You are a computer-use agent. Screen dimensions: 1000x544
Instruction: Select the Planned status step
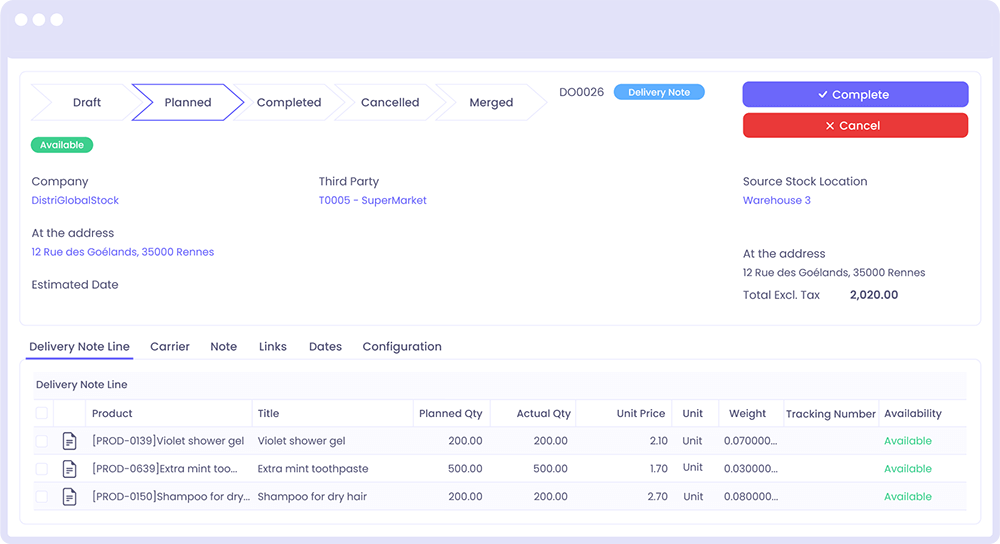click(188, 102)
